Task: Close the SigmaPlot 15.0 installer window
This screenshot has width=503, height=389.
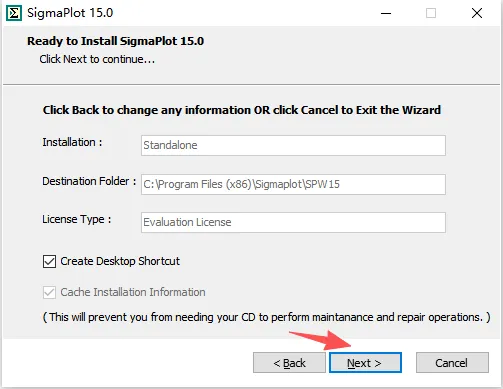Action: (477, 13)
